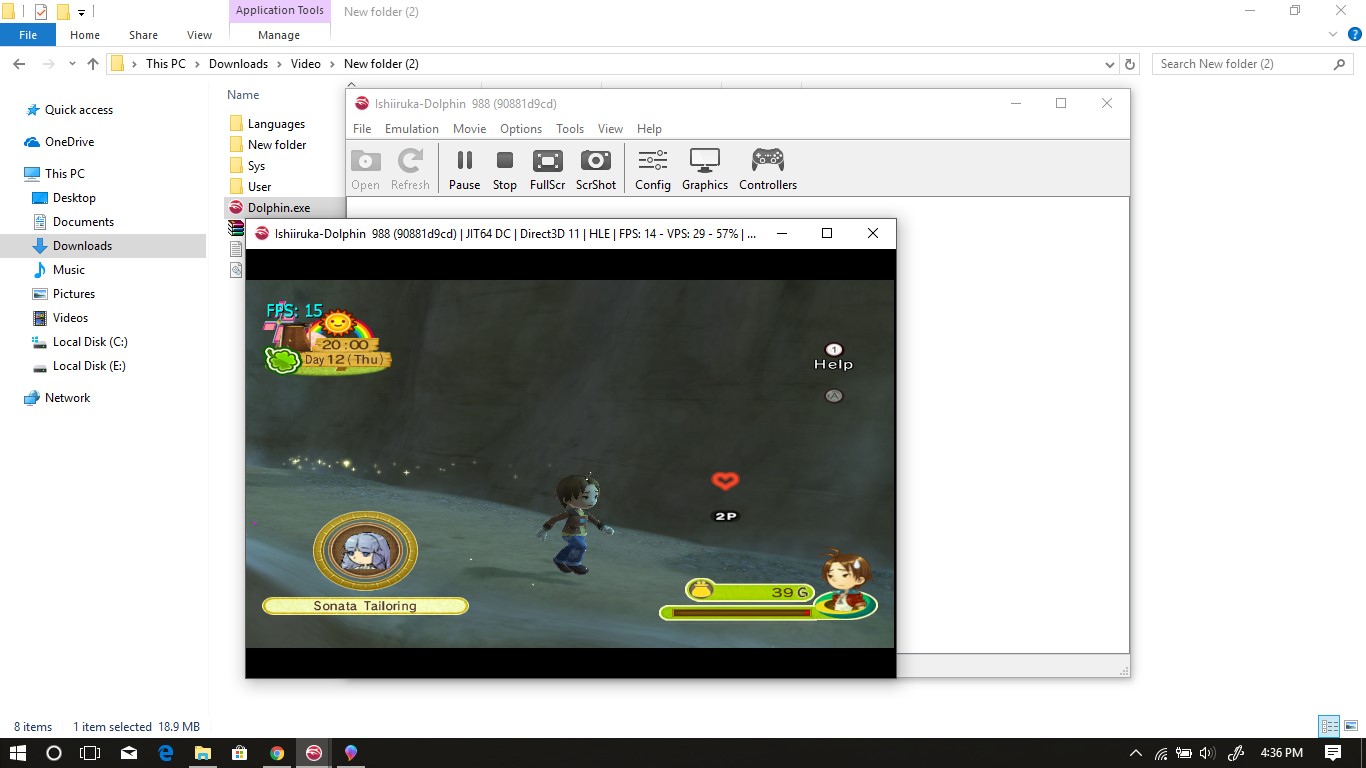Image resolution: width=1366 pixels, height=768 pixels.
Task: Switch to fullscreen using FullScr button
Action: pos(548,169)
